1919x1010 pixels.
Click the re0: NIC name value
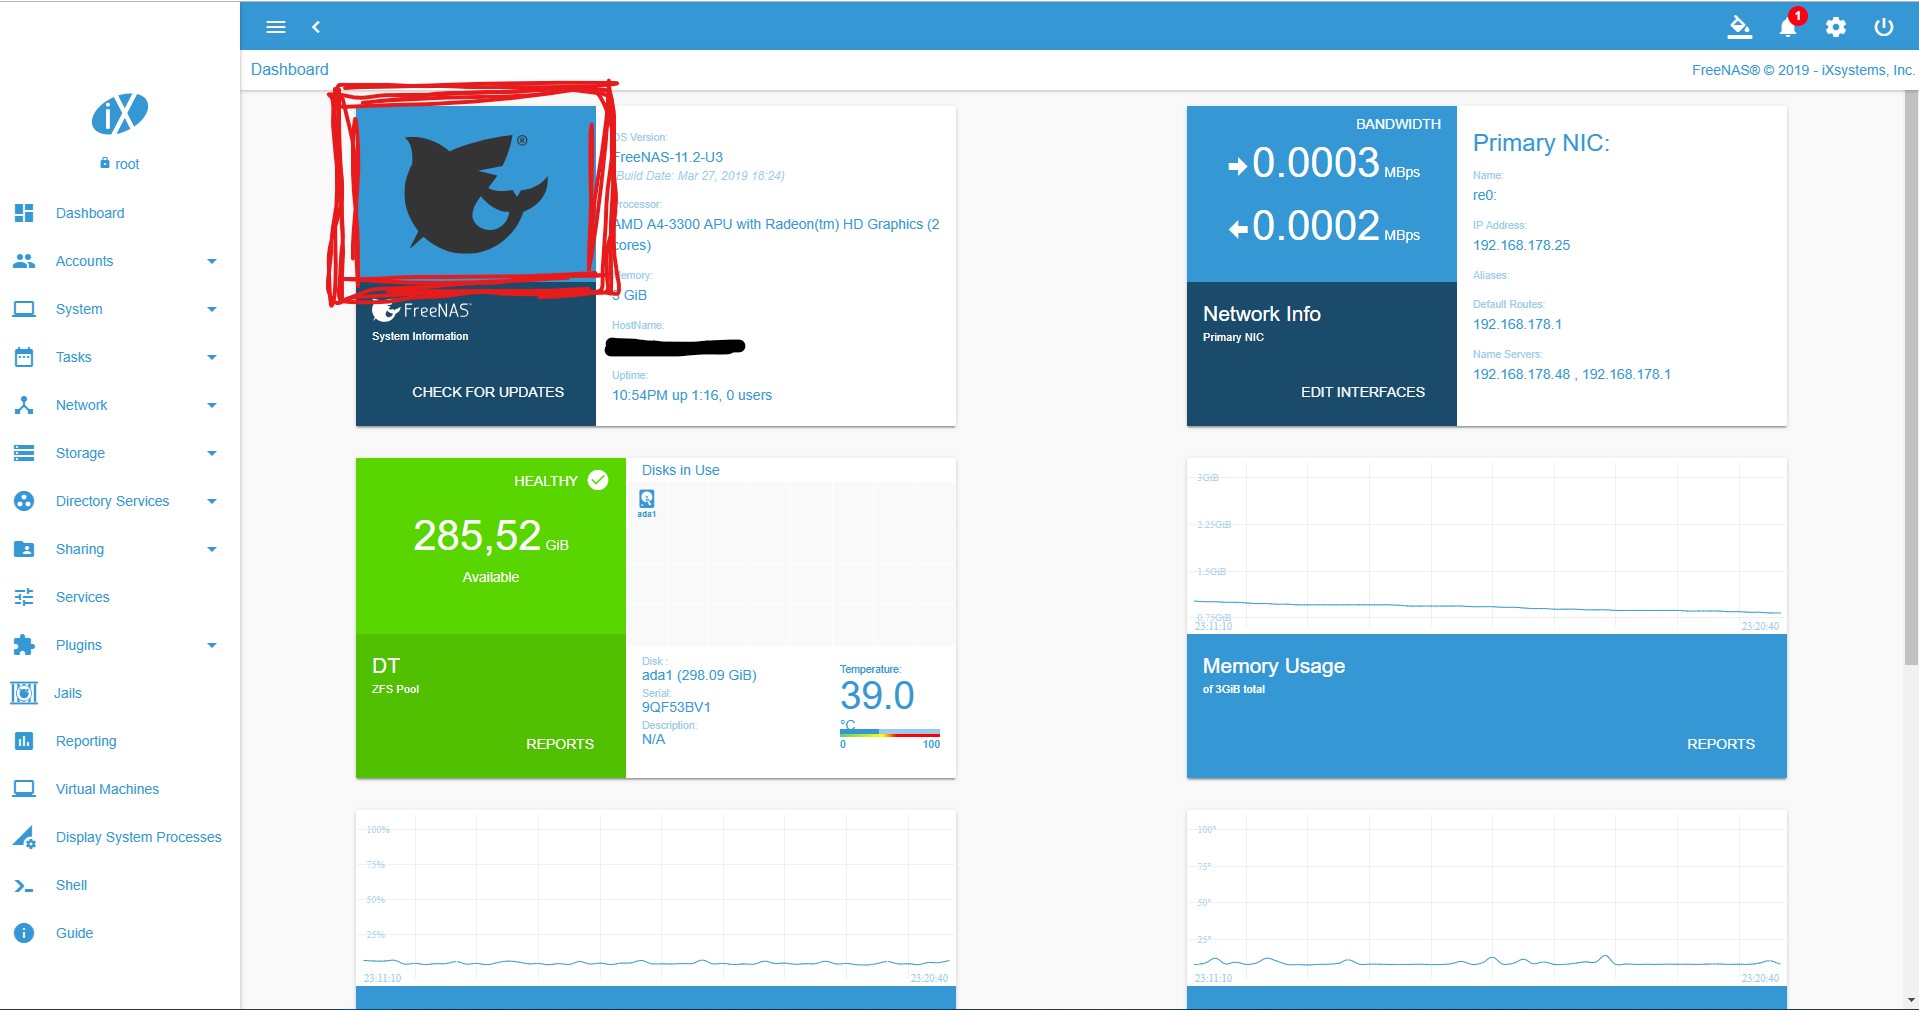1484,195
